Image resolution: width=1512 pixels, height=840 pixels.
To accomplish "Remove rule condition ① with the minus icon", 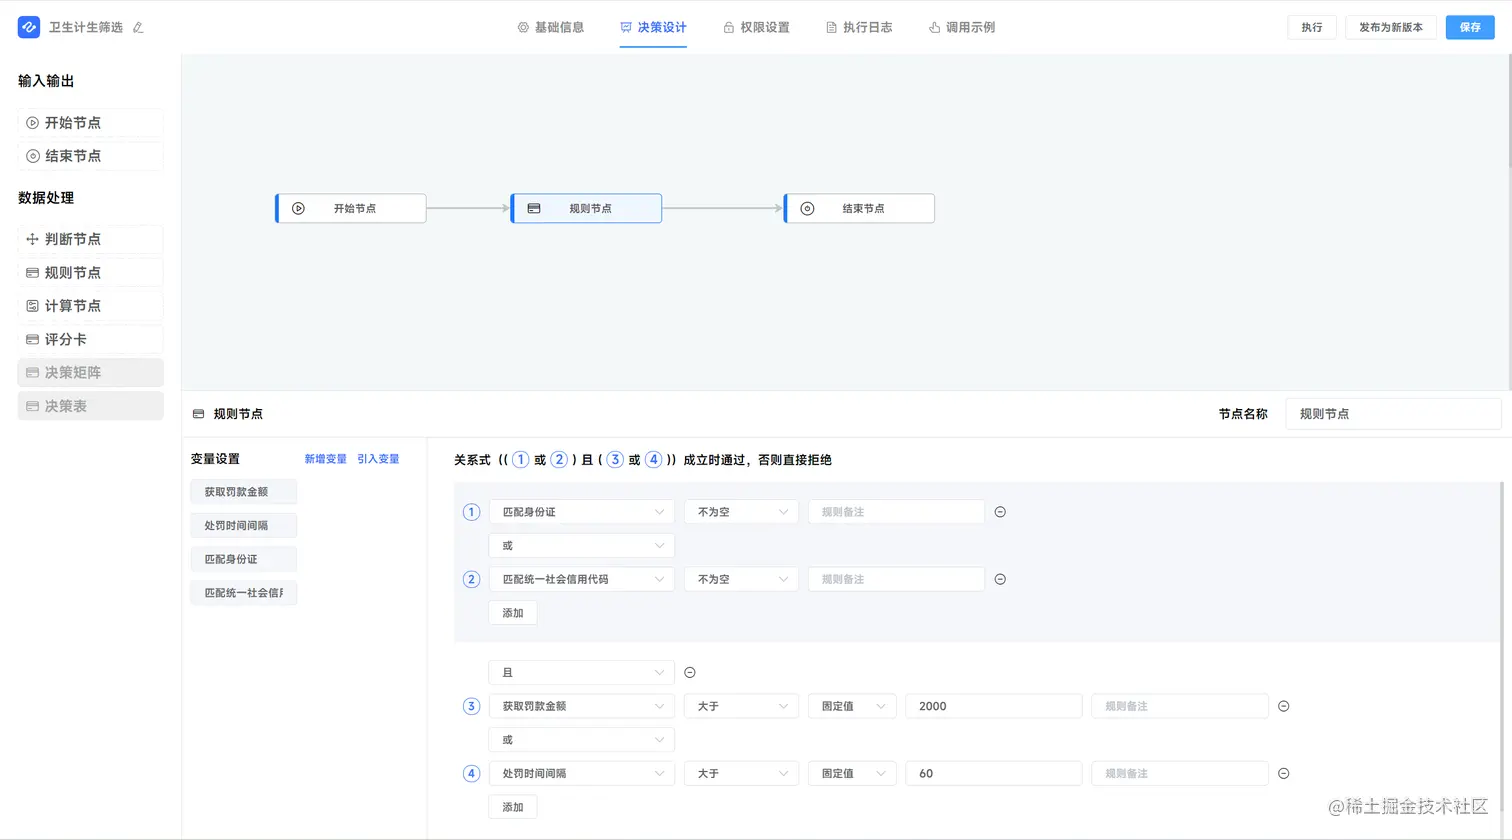I will [999, 511].
